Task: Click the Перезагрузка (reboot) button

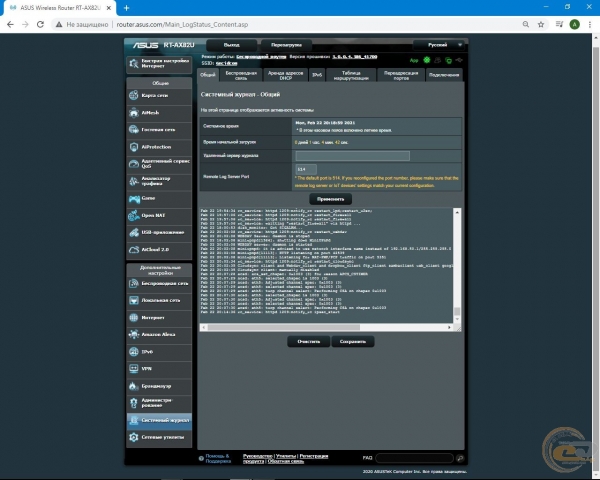Action: click(286, 45)
